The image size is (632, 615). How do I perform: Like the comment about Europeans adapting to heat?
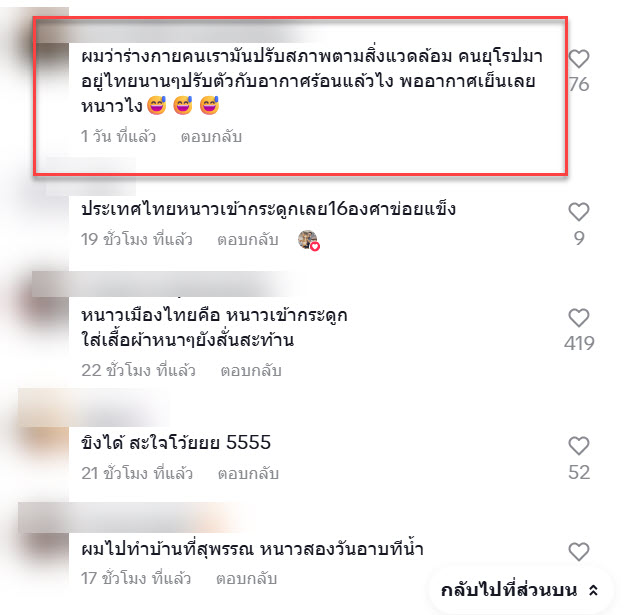click(579, 59)
